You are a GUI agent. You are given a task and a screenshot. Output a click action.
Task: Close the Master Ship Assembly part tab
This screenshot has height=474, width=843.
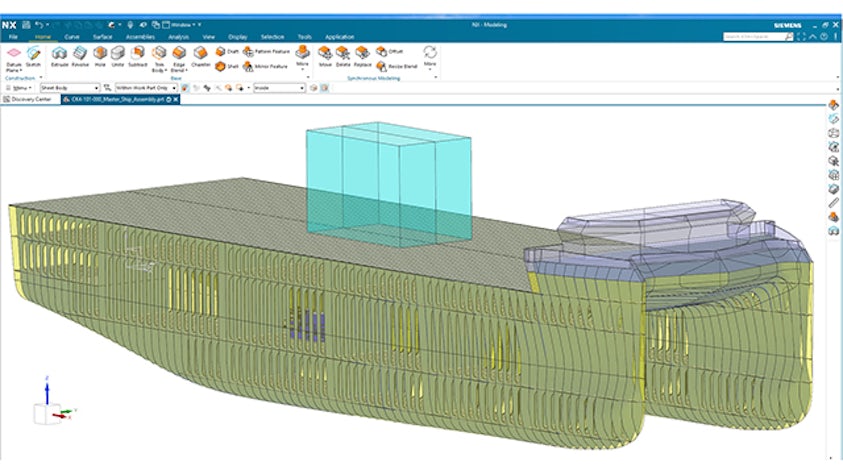pyautogui.click(x=175, y=100)
